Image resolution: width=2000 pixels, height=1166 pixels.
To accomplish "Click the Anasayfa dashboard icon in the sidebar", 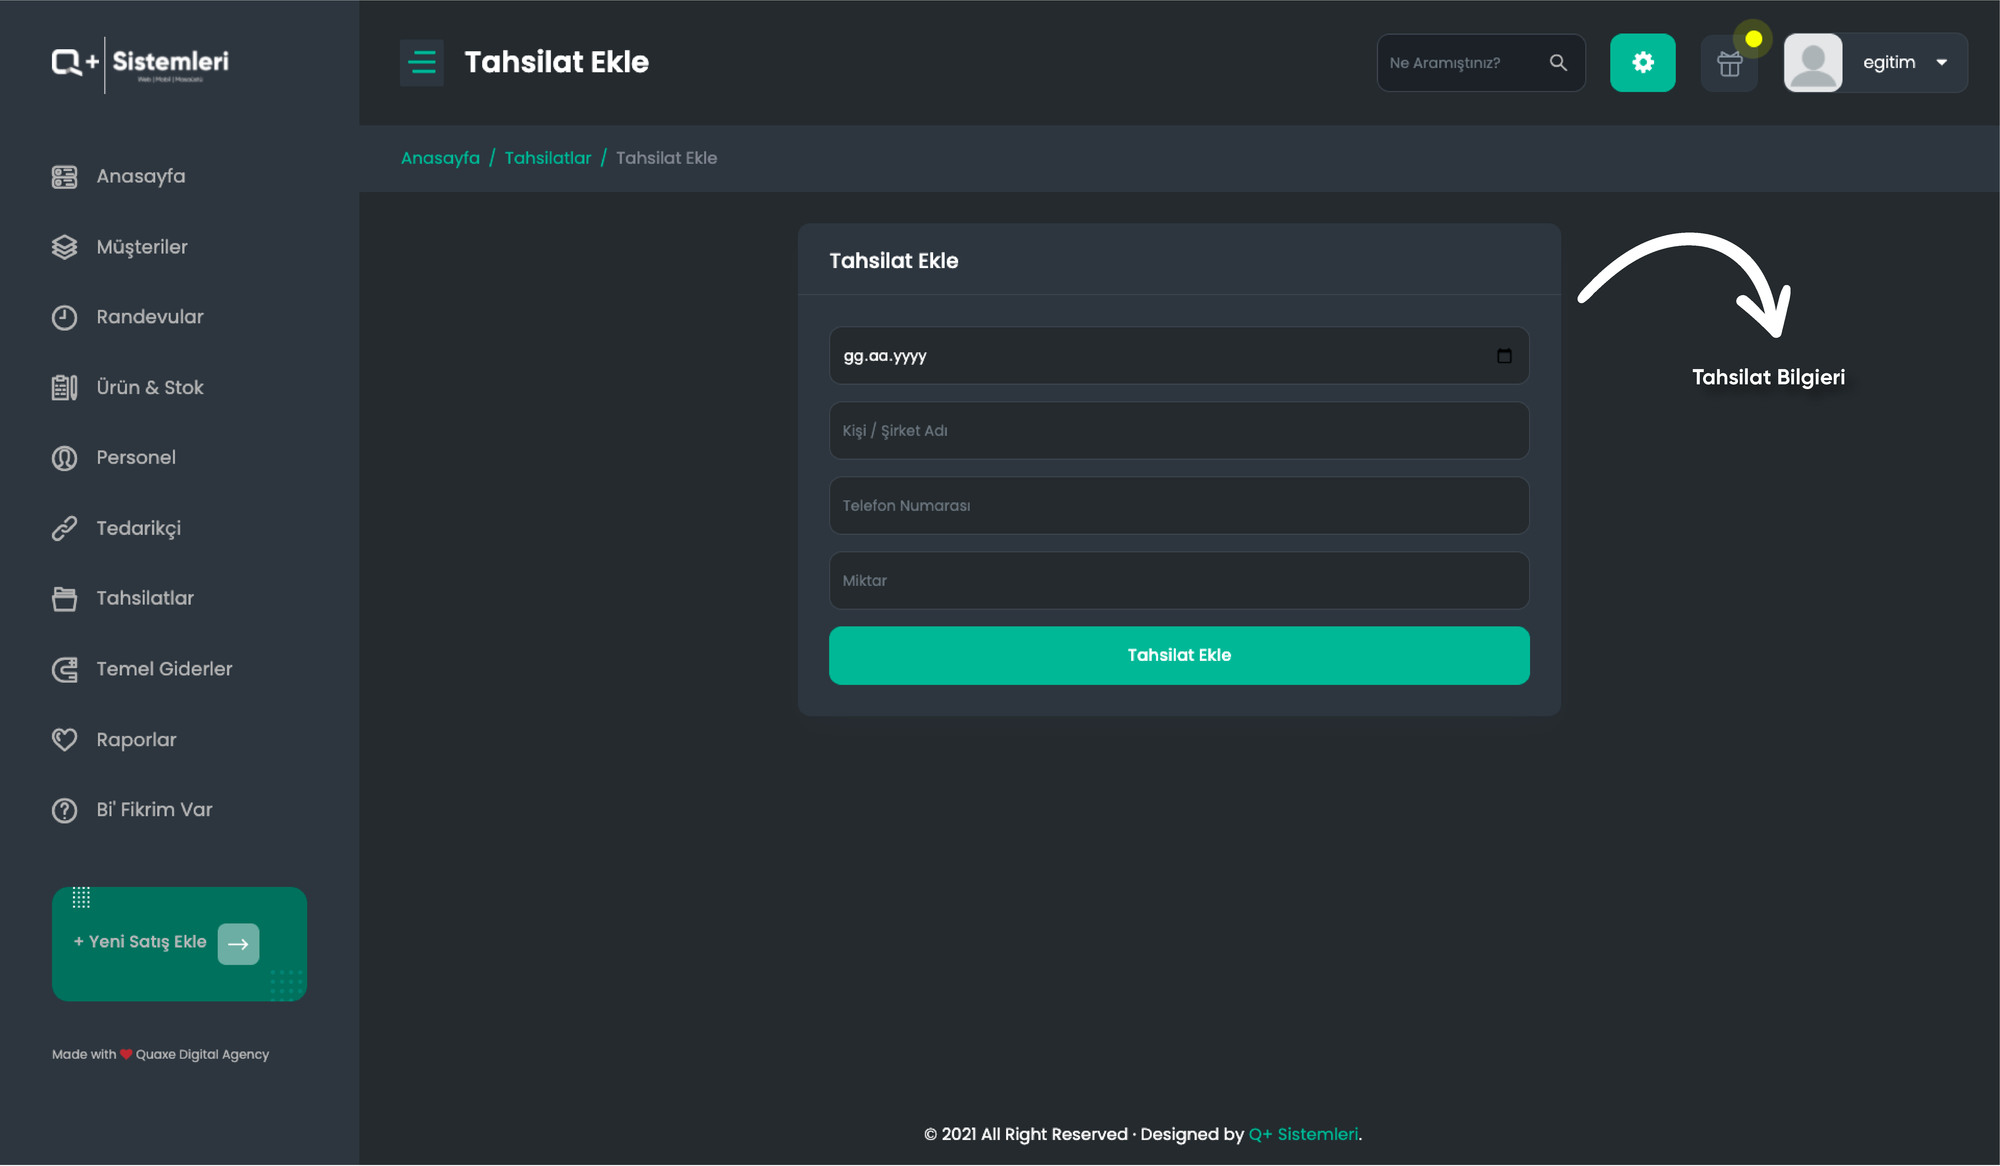I will 64,177.
